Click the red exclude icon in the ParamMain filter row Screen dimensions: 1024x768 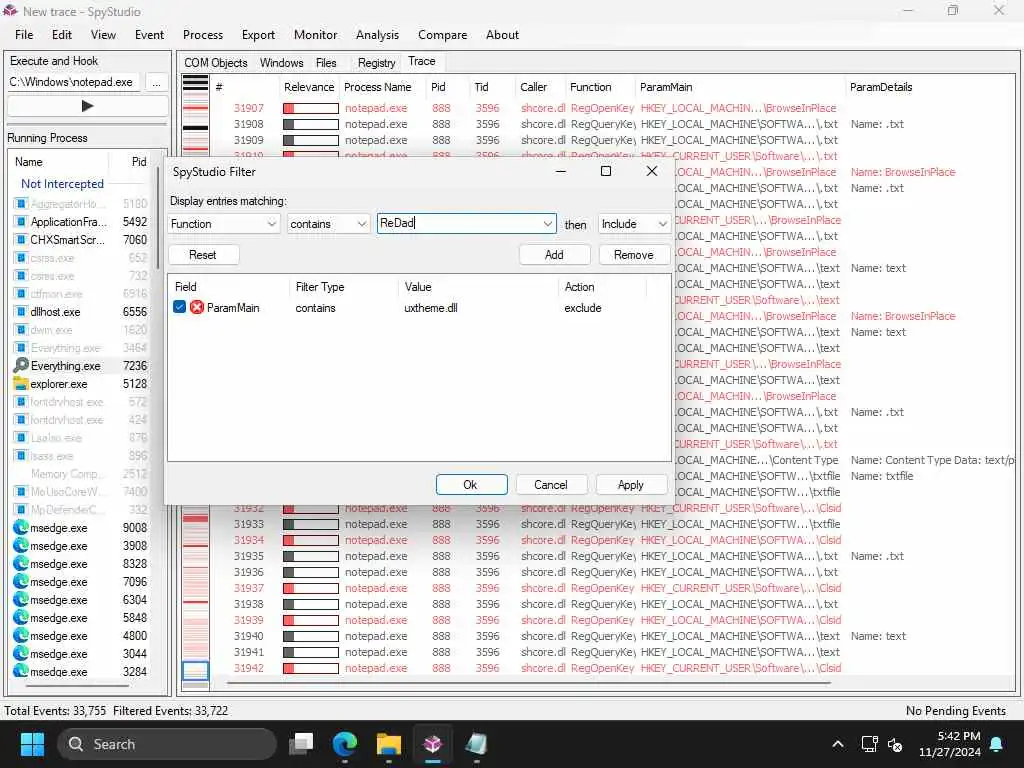197,307
